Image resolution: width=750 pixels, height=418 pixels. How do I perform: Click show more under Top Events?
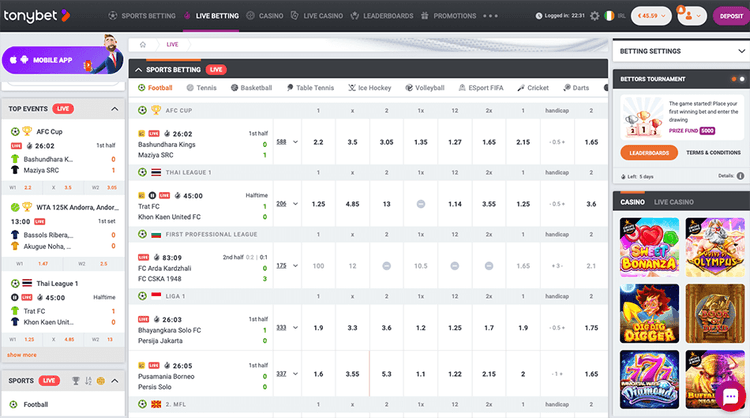coord(22,355)
